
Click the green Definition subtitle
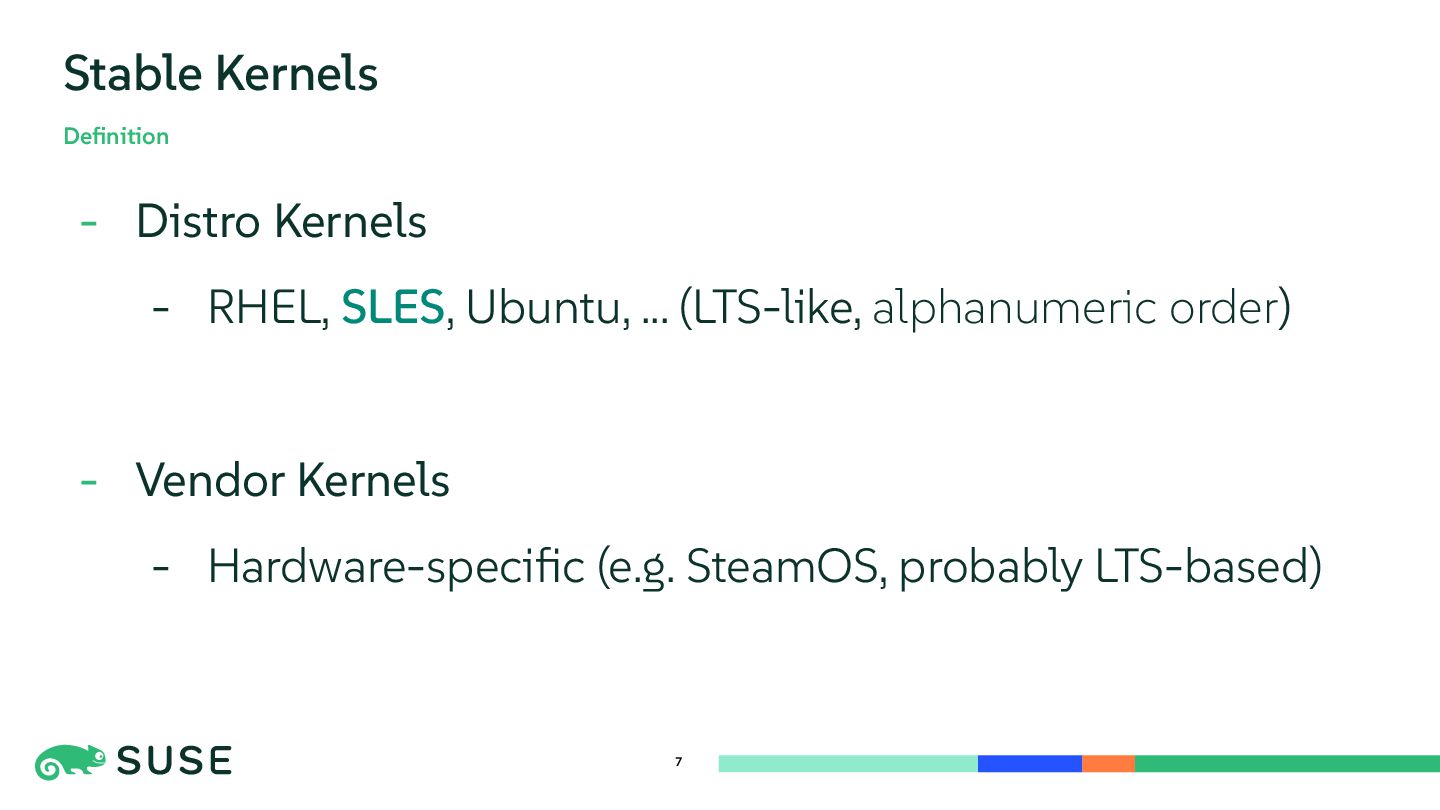point(116,136)
